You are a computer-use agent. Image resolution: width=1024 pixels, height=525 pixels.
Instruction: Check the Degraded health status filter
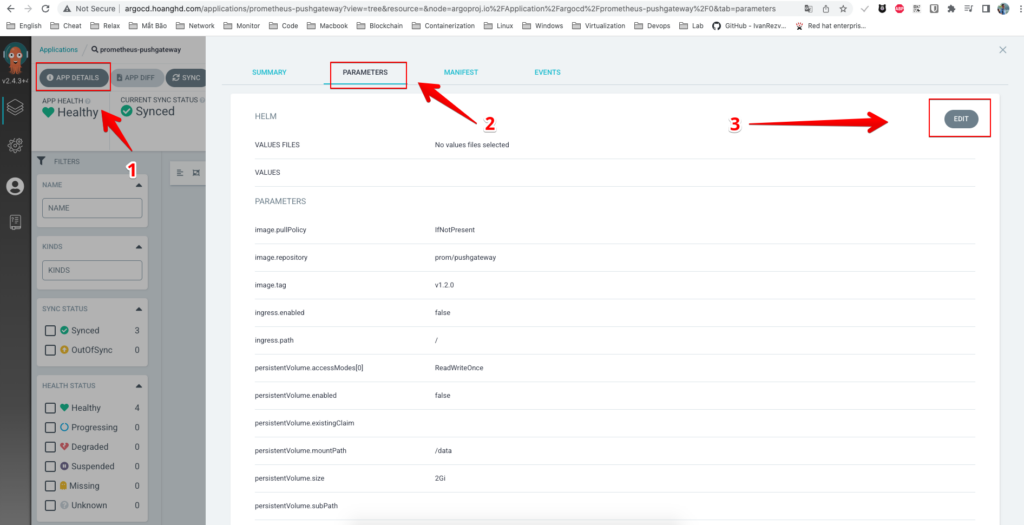(x=50, y=447)
